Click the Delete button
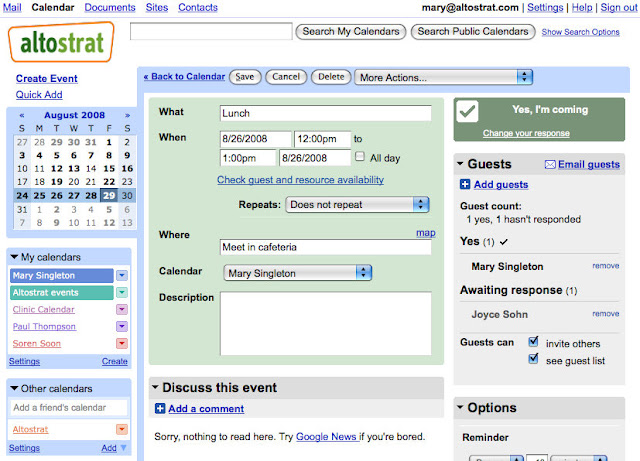The width and height of the screenshot is (640, 461). (x=331, y=77)
